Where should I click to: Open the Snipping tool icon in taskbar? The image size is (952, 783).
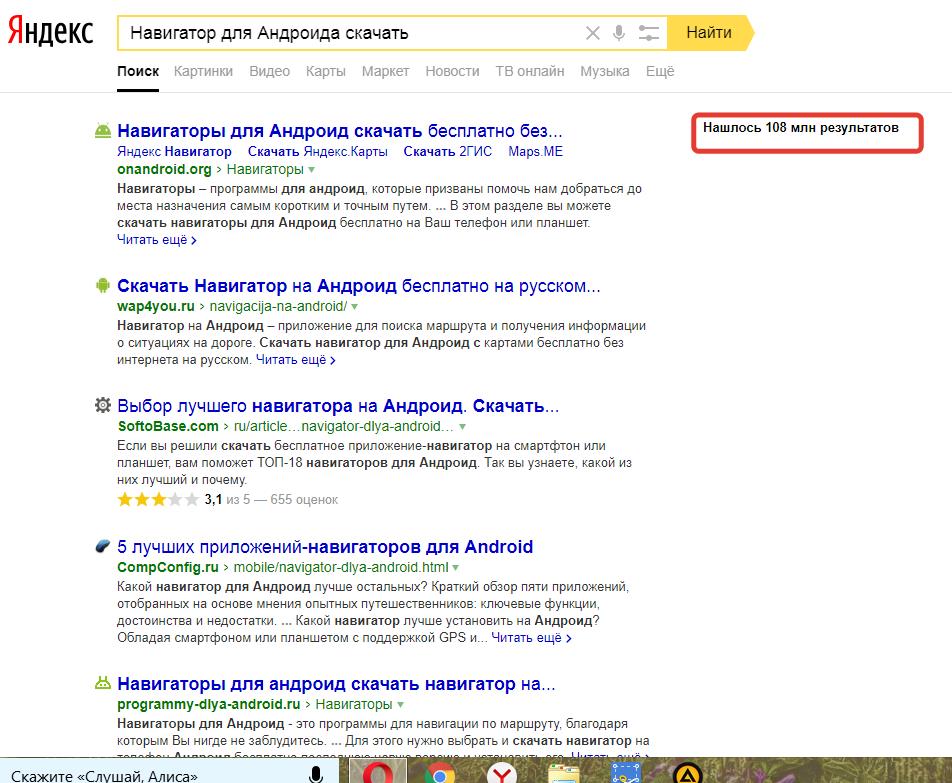pos(626,775)
